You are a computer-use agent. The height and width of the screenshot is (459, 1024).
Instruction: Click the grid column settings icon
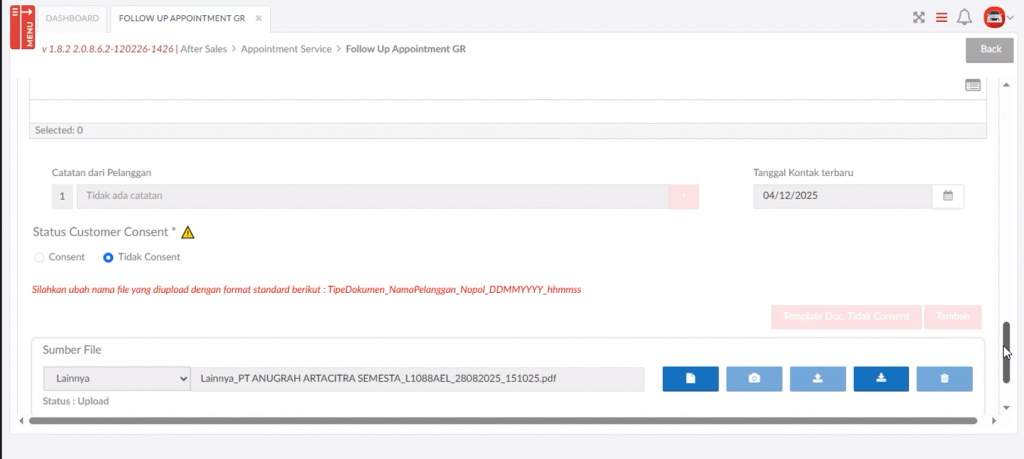pyautogui.click(x=973, y=86)
